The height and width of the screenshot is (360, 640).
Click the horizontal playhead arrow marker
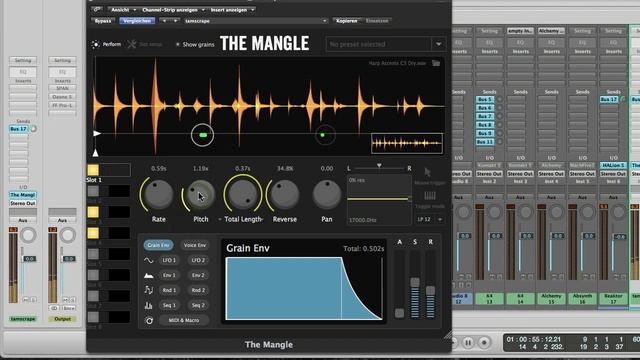(97, 133)
